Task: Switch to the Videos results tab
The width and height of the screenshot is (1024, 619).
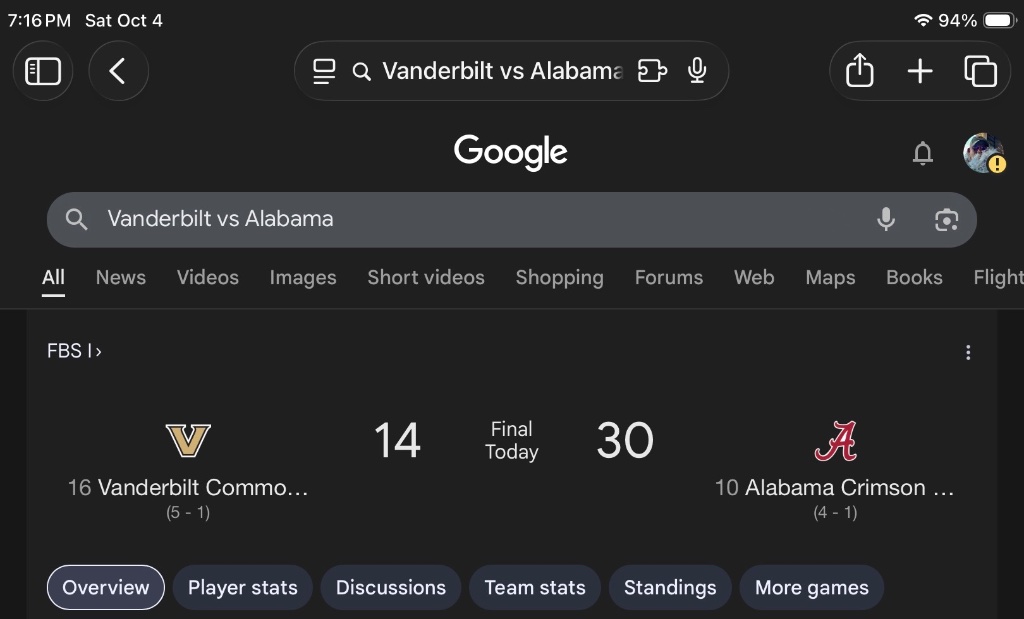Action: tap(208, 278)
